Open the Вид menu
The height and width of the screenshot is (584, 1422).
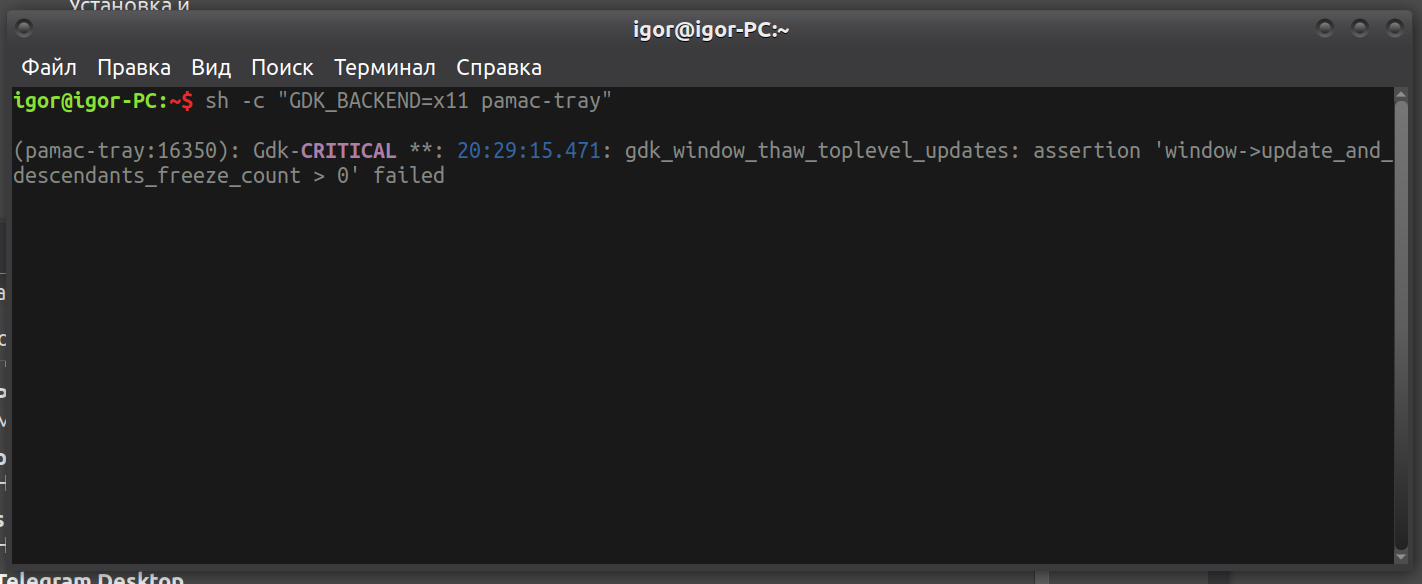tap(211, 68)
